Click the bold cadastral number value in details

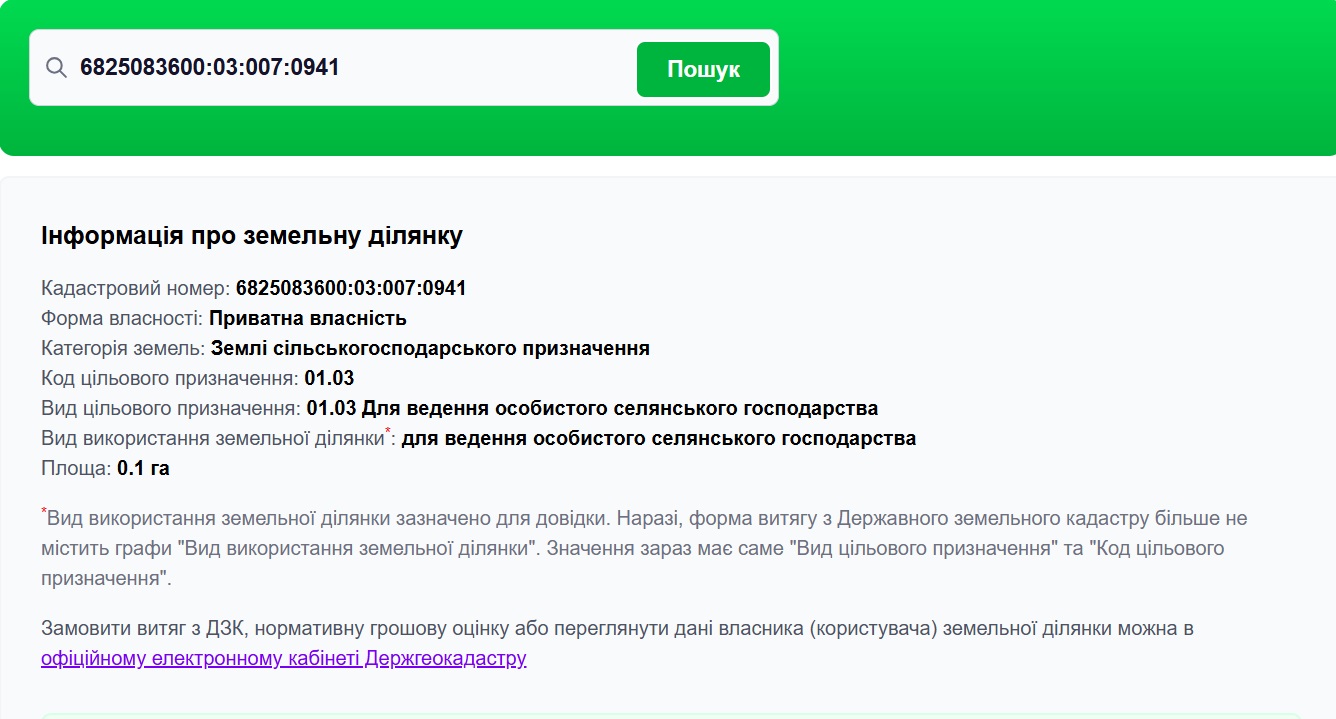tap(351, 289)
